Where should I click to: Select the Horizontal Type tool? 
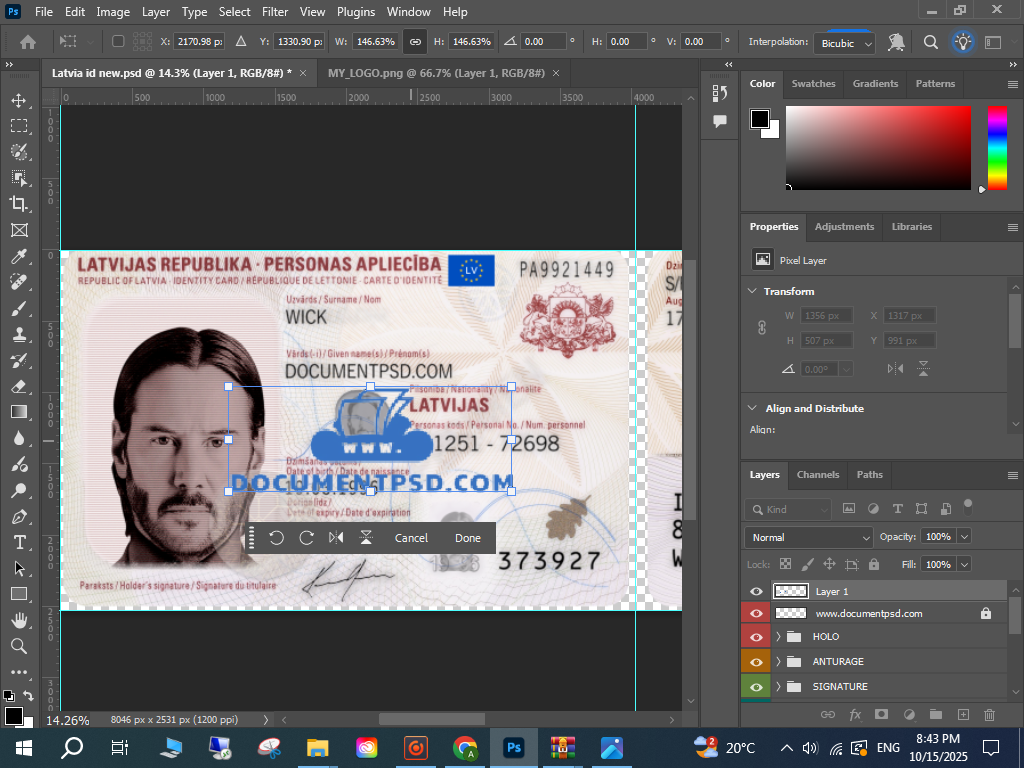(x=19, y=542)
